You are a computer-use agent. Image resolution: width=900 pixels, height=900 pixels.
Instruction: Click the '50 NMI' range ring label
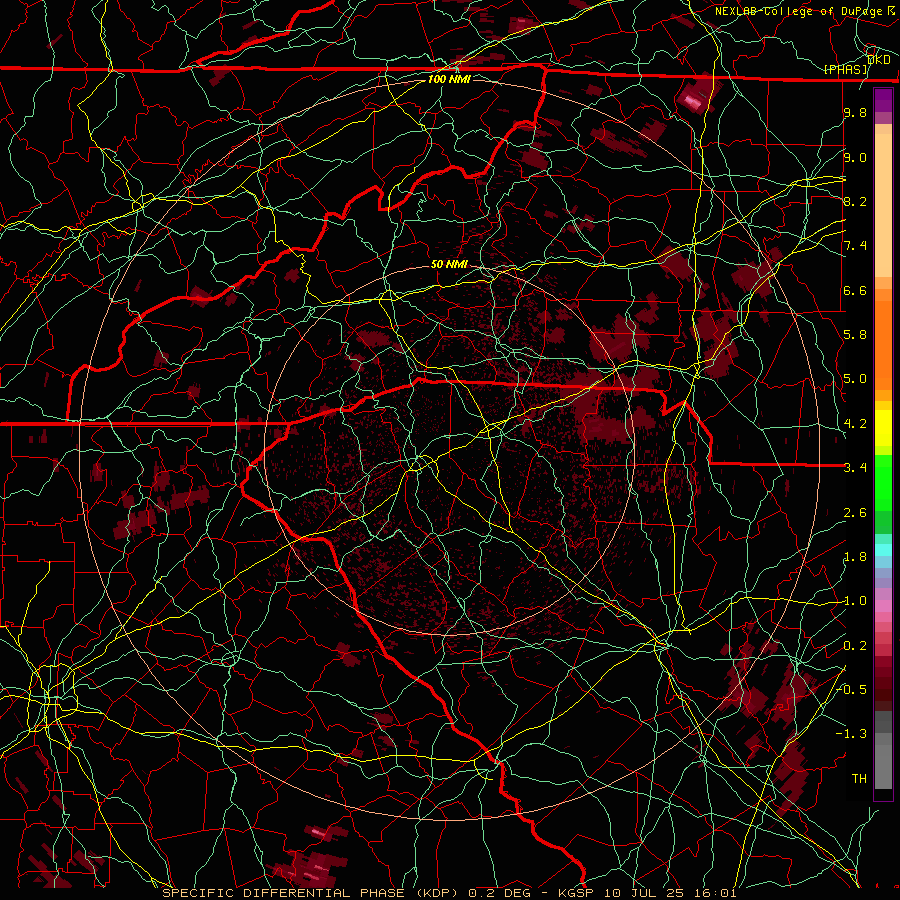point(449,264)
